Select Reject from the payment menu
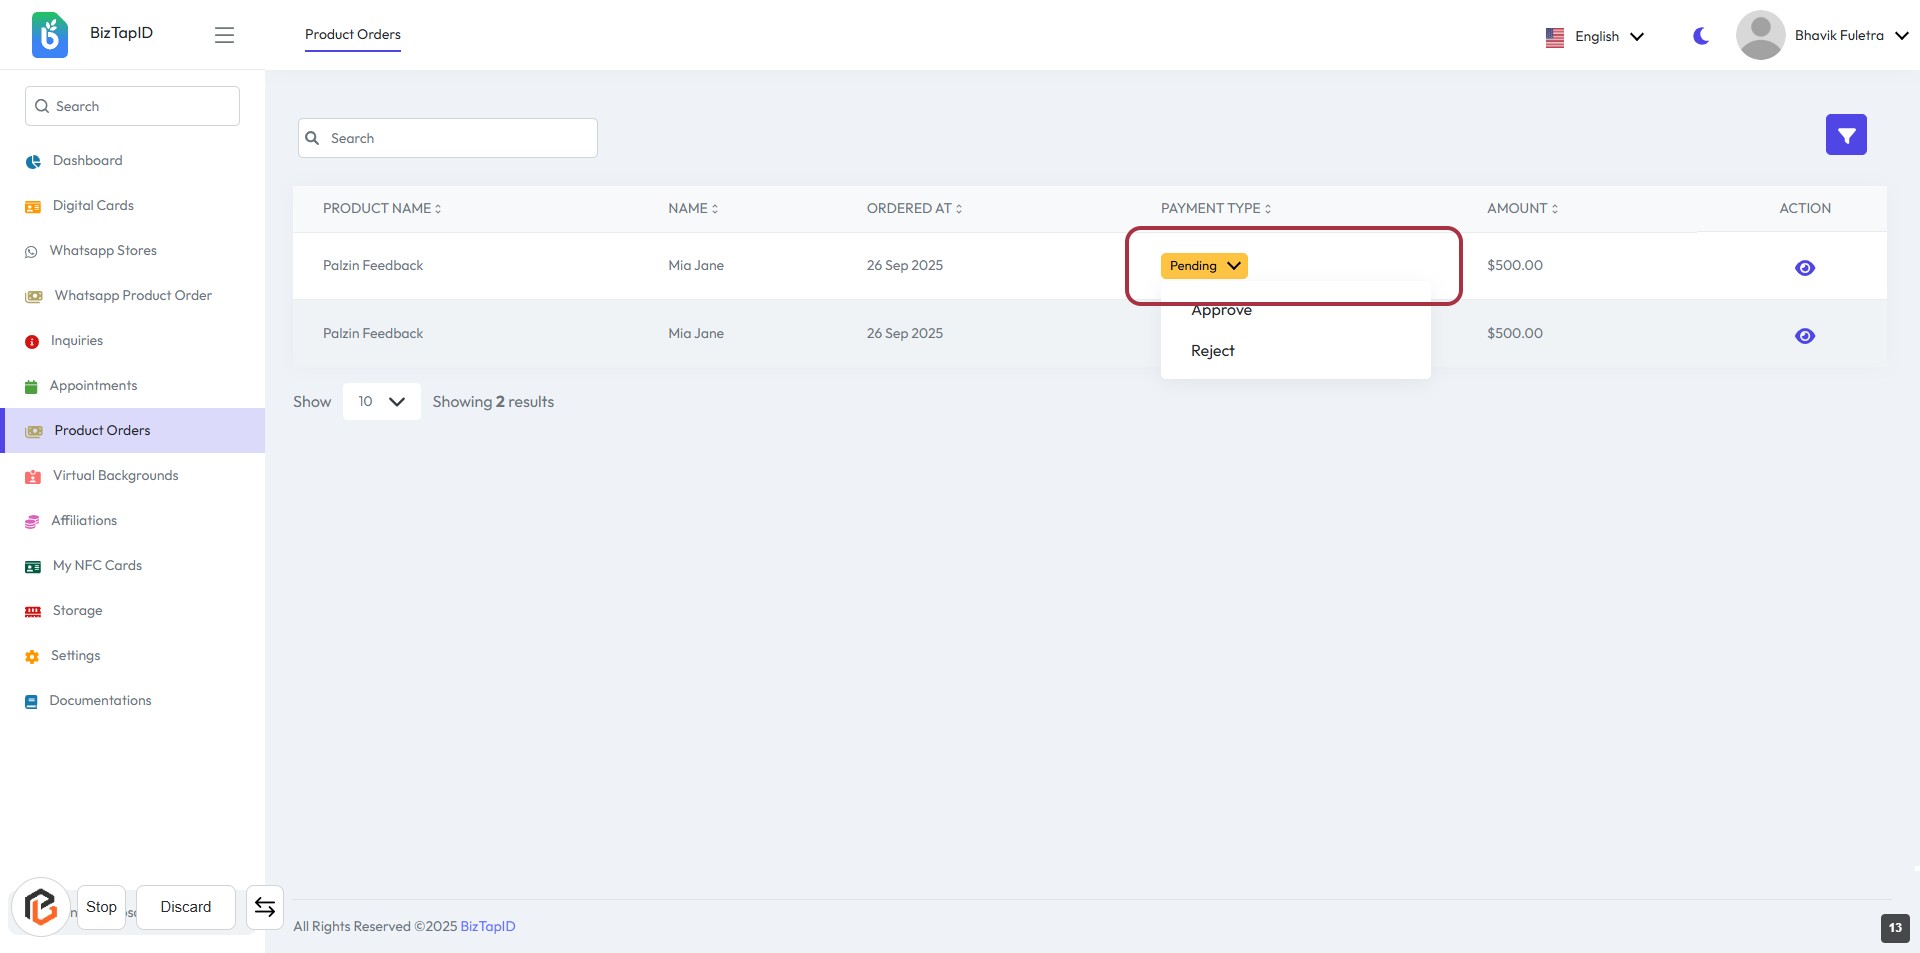This screenshot has height=953, width=1920. click(x=1212, y=351)
